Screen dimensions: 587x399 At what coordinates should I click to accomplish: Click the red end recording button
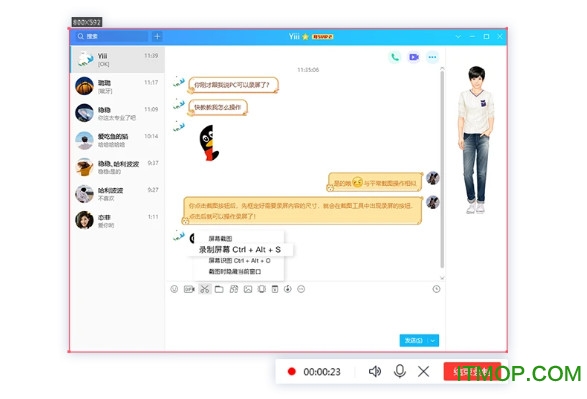(x=472, y=371)
